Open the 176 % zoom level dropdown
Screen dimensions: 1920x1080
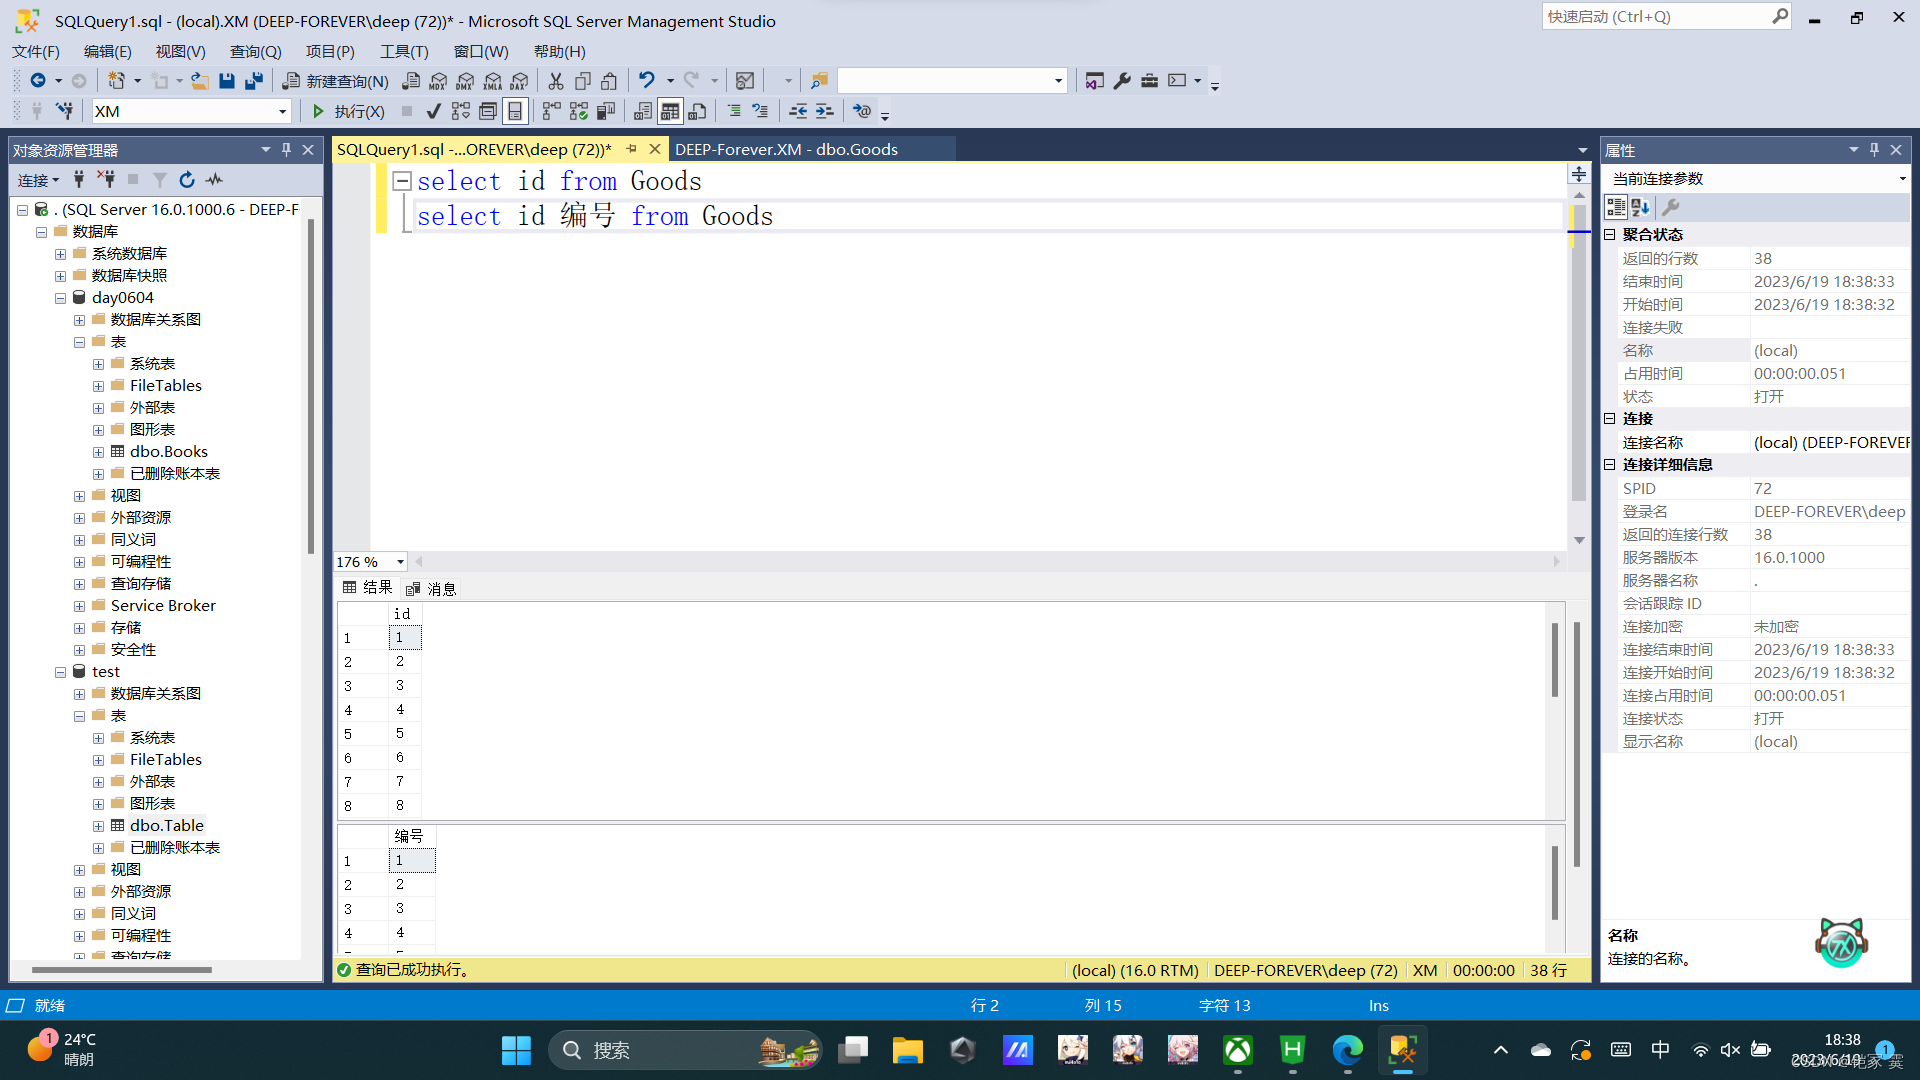coord(400,562)
